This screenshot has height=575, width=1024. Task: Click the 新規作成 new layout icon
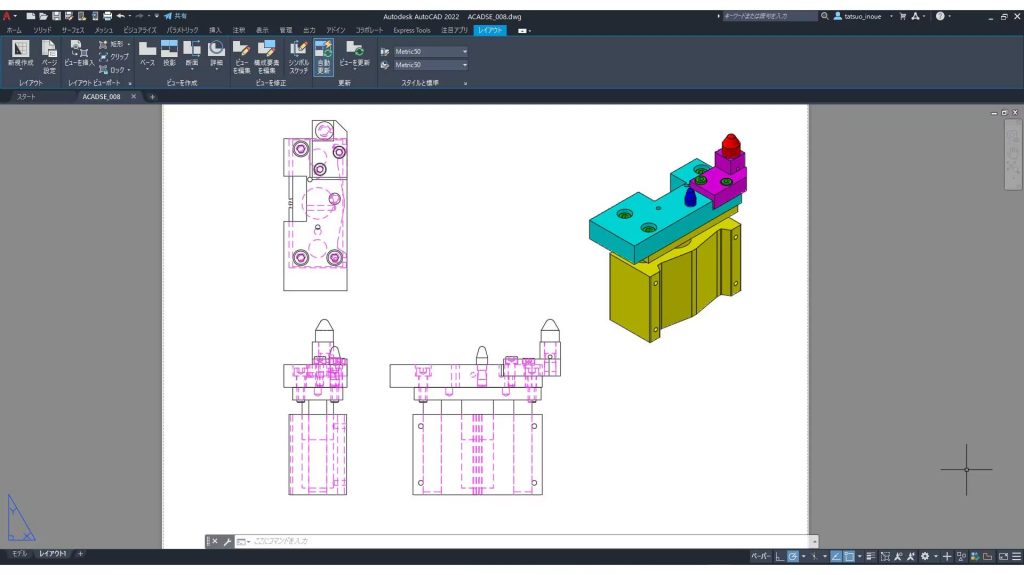pyautogui.click(x=20, y=54)
